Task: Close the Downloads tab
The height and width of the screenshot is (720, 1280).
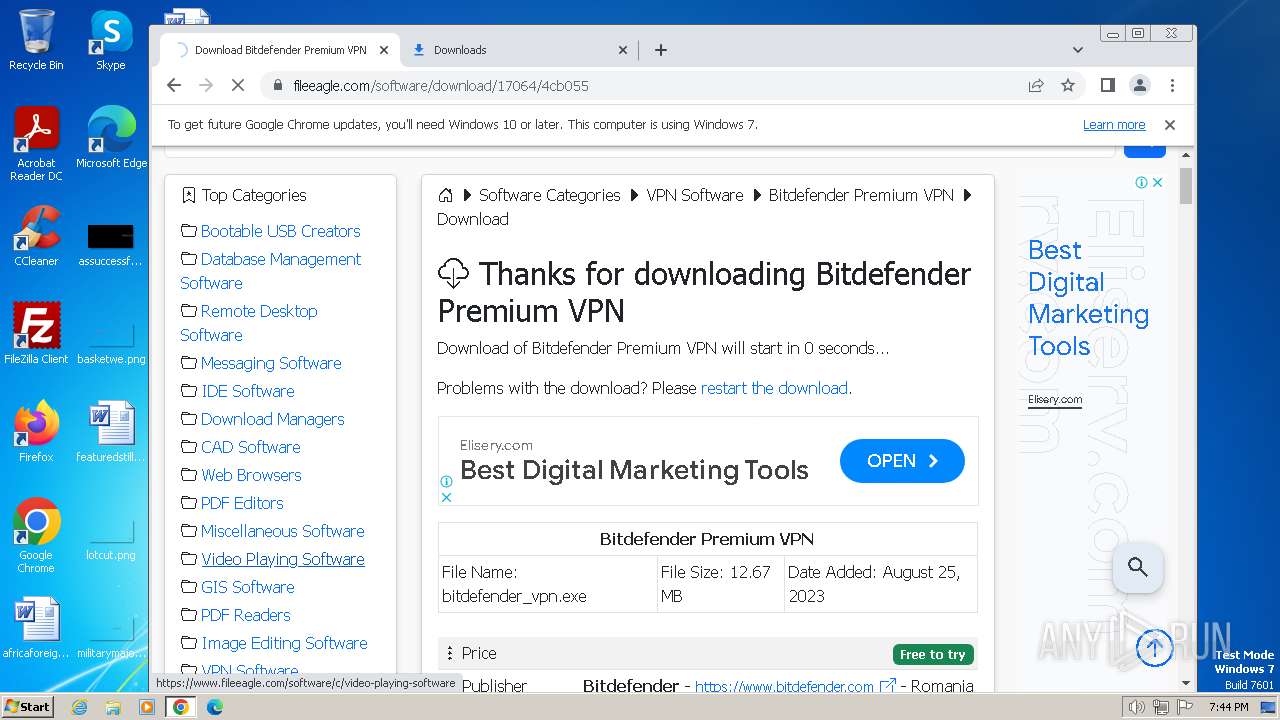Action: tap(623, 50)
